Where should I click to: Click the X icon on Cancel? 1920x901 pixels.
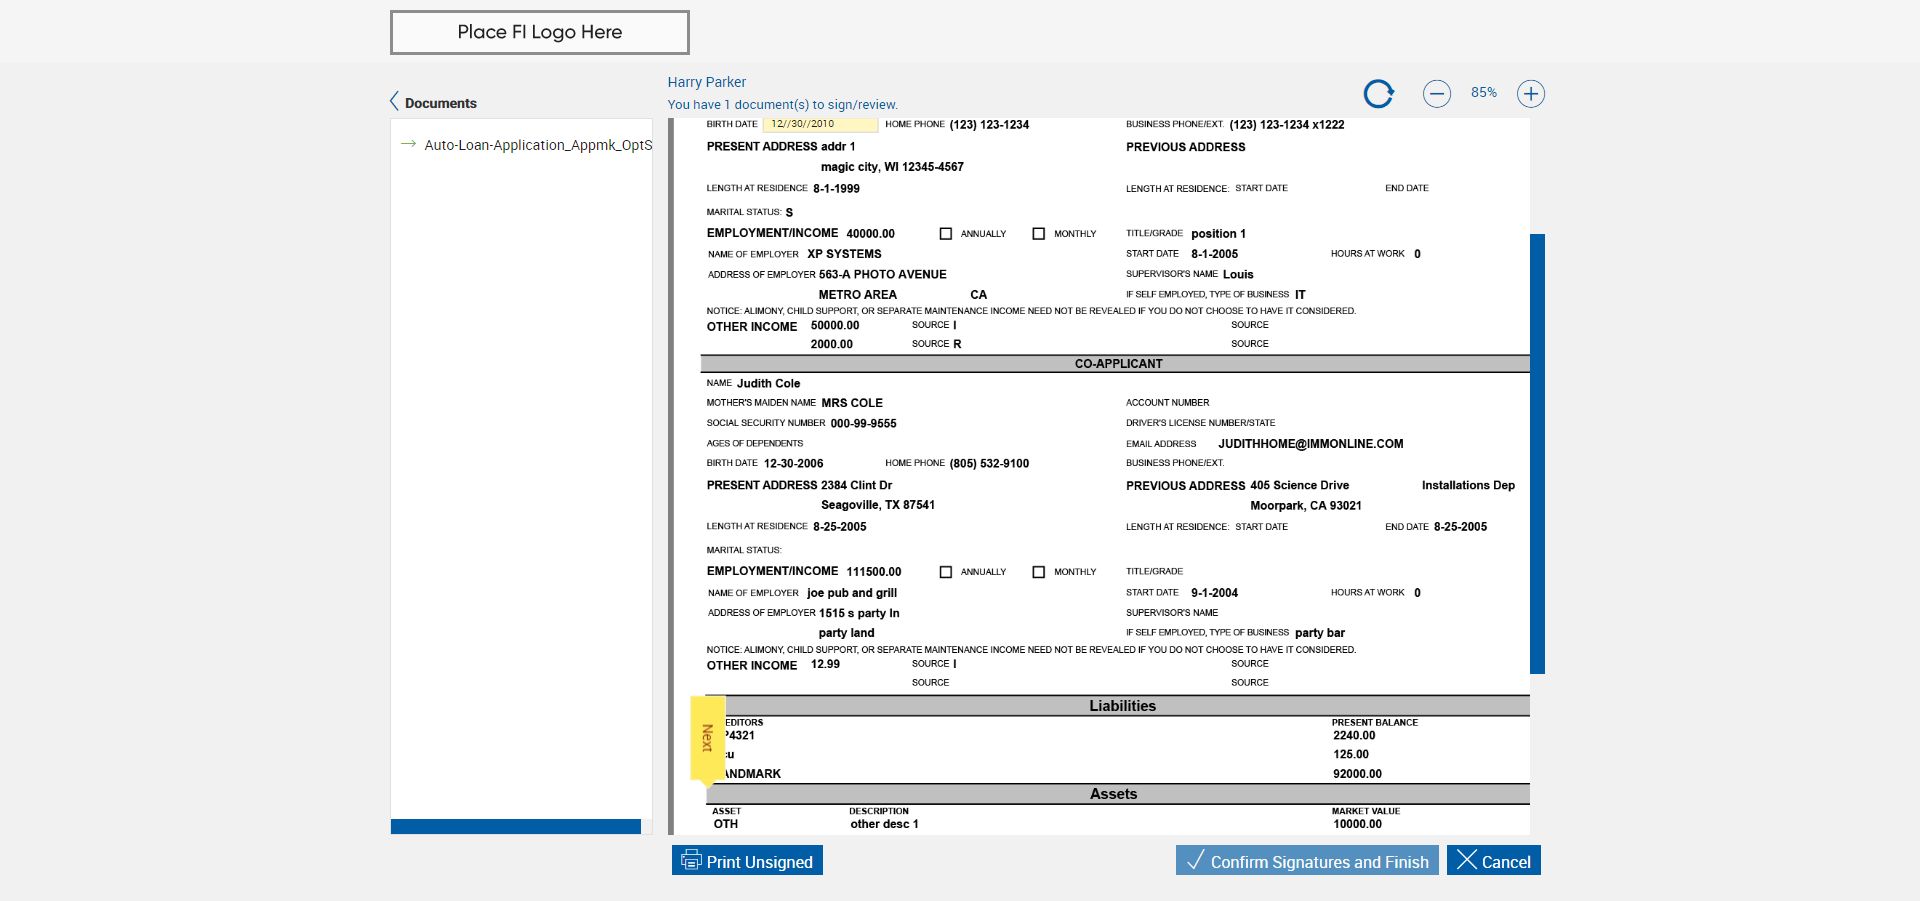(x=1467, y=860)
